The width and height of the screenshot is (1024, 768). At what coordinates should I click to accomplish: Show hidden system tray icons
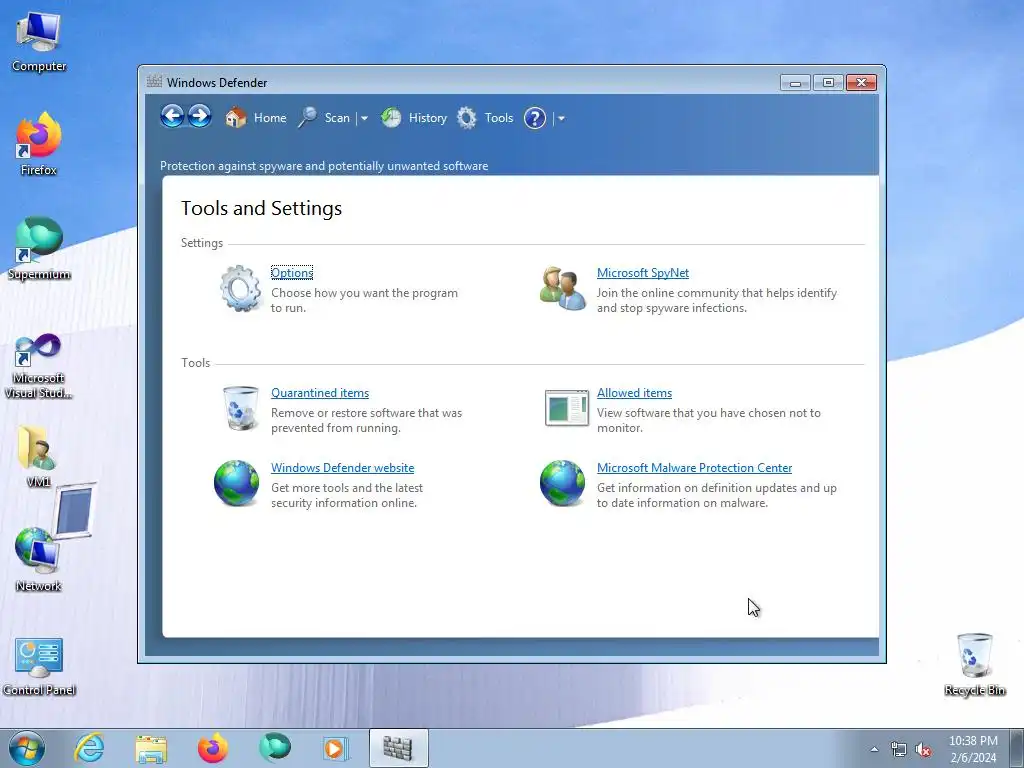coord(874,749)
